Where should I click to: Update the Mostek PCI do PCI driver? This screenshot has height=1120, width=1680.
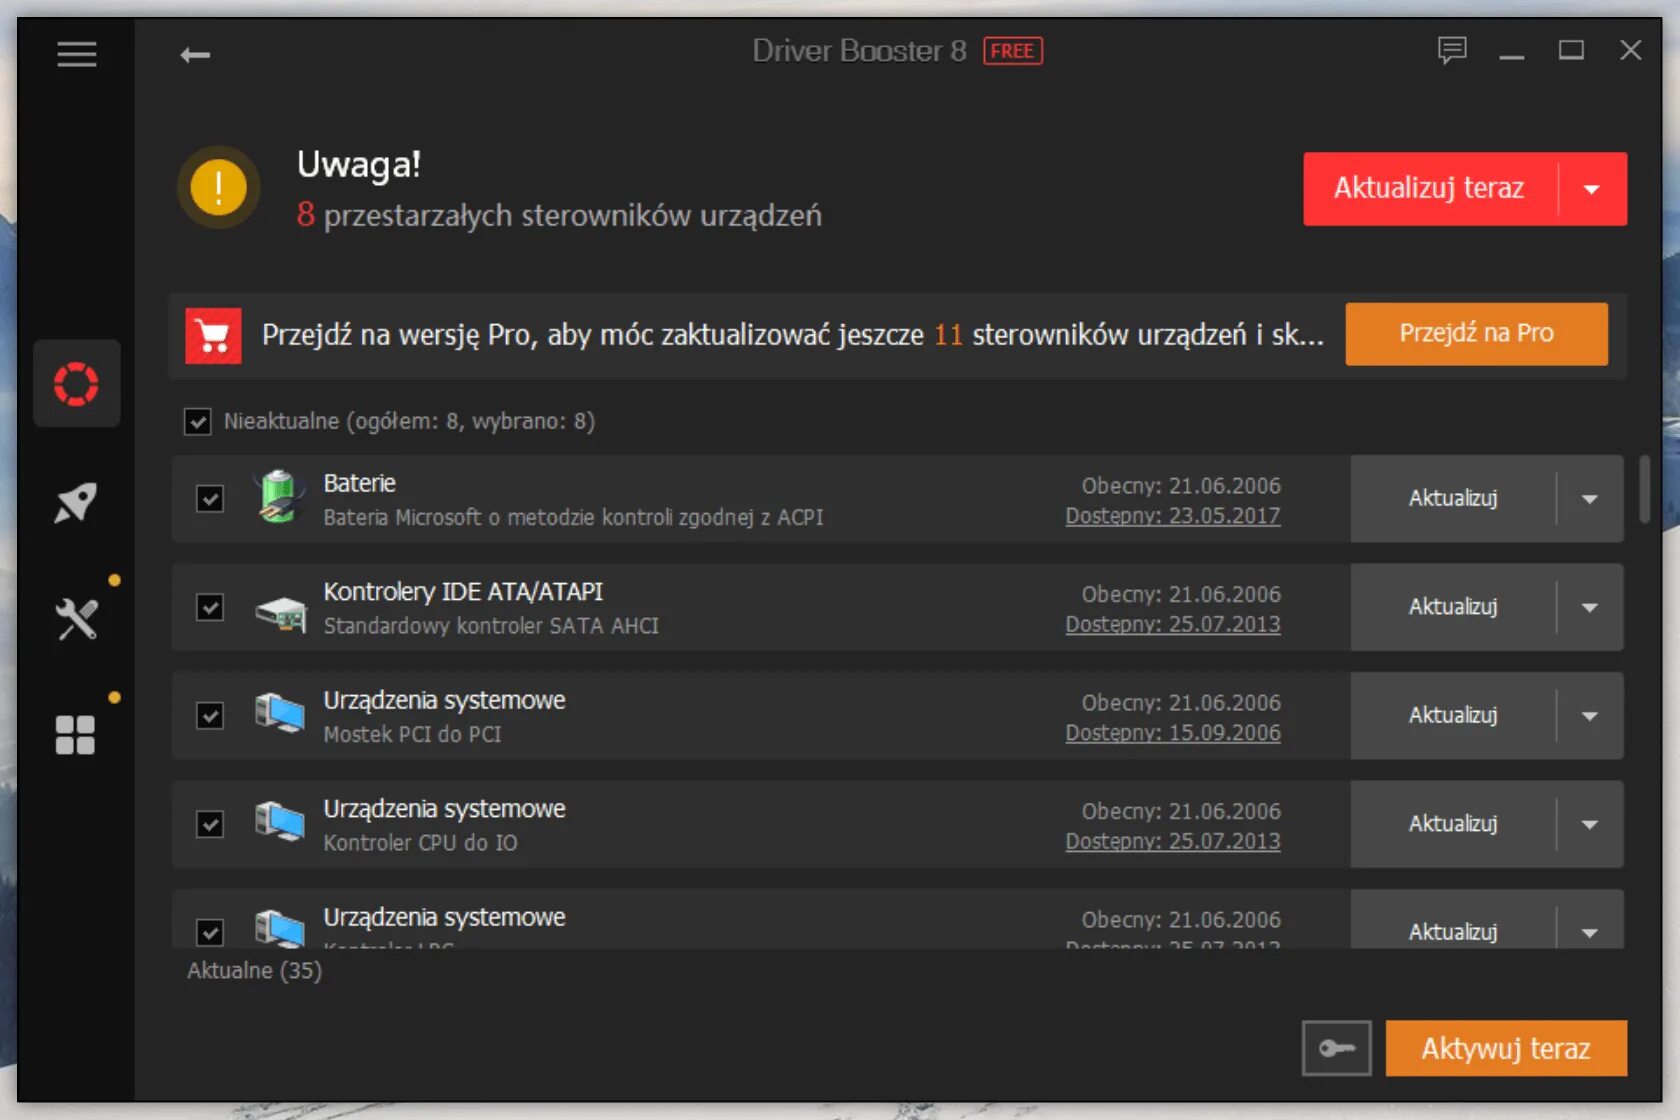coord(1453,716)
